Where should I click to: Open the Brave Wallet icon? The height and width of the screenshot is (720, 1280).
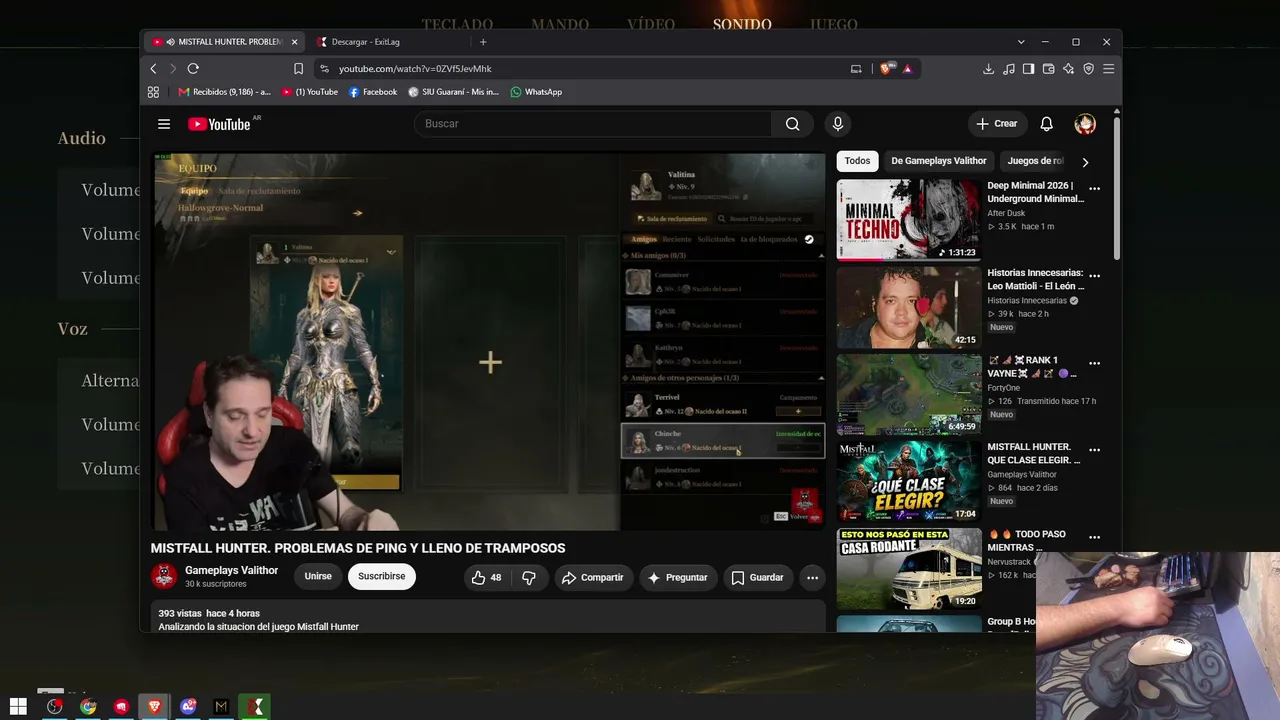(x=1048, y=69)
